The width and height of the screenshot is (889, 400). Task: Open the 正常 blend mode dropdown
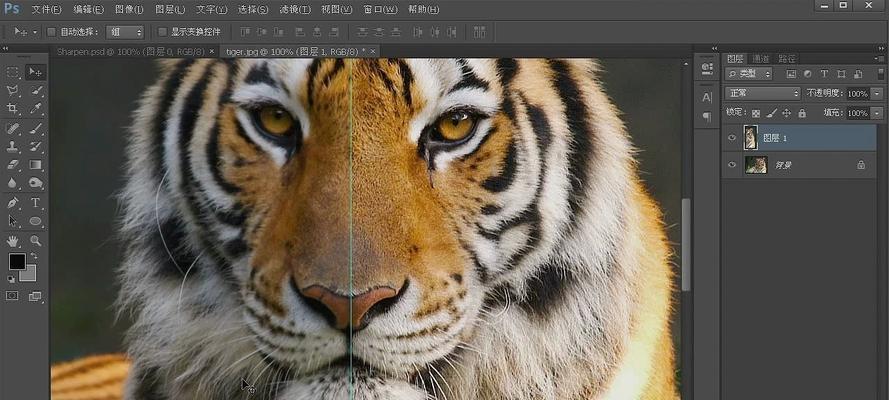(763, 93)
